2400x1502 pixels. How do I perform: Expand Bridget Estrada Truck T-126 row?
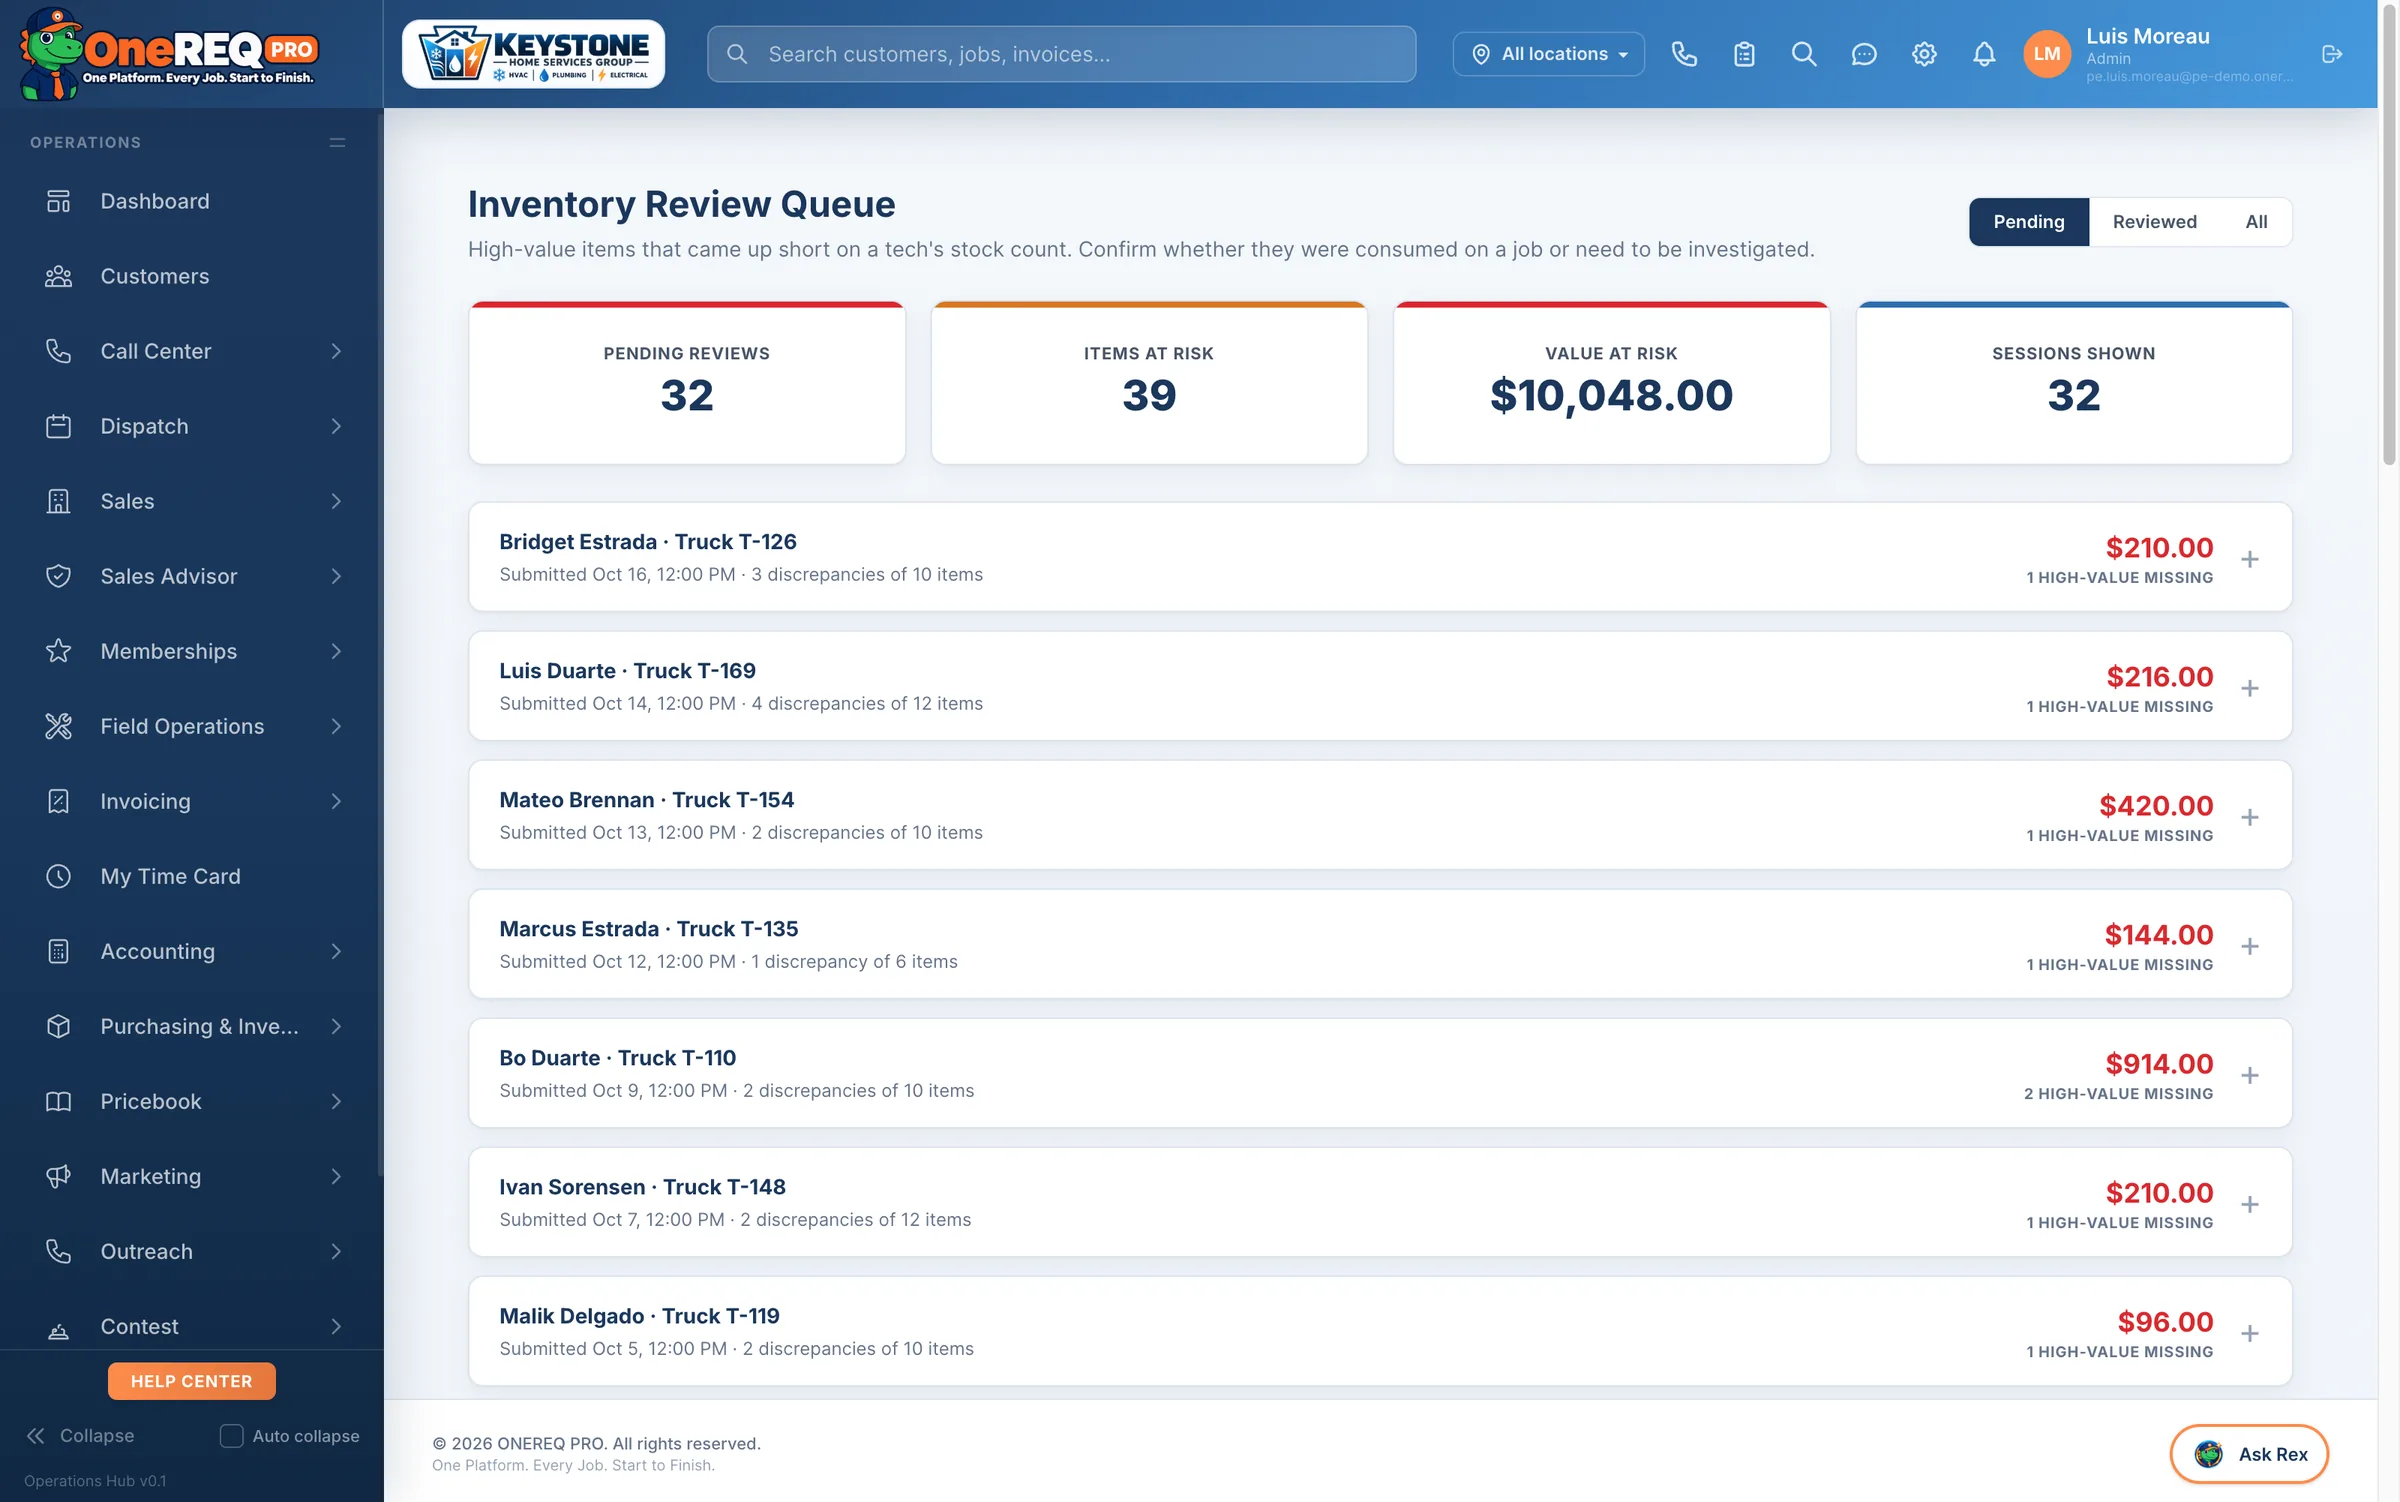2250,559
